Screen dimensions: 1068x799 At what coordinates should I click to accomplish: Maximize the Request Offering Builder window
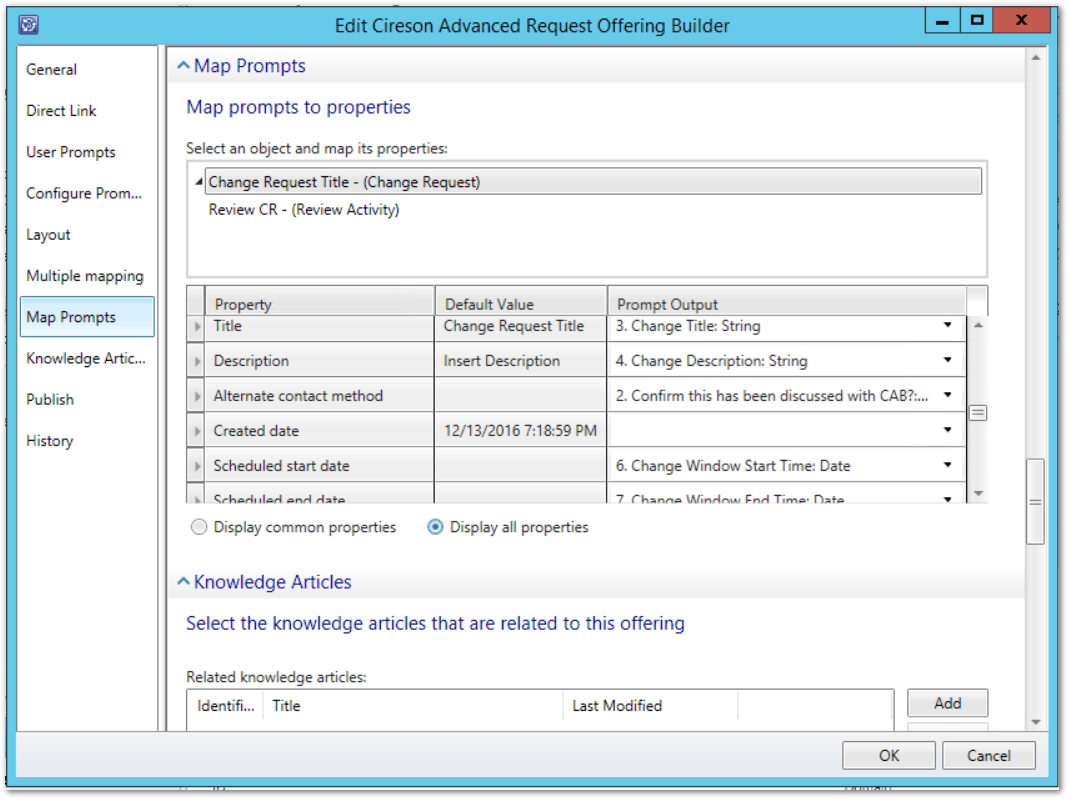click(x=977, y=20)
